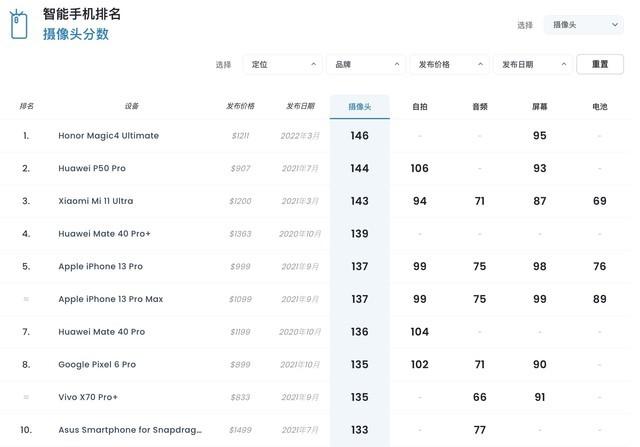Open Asus Smartphone for Snapdragon link
This screenshot has width=640, height=447.
130,430
